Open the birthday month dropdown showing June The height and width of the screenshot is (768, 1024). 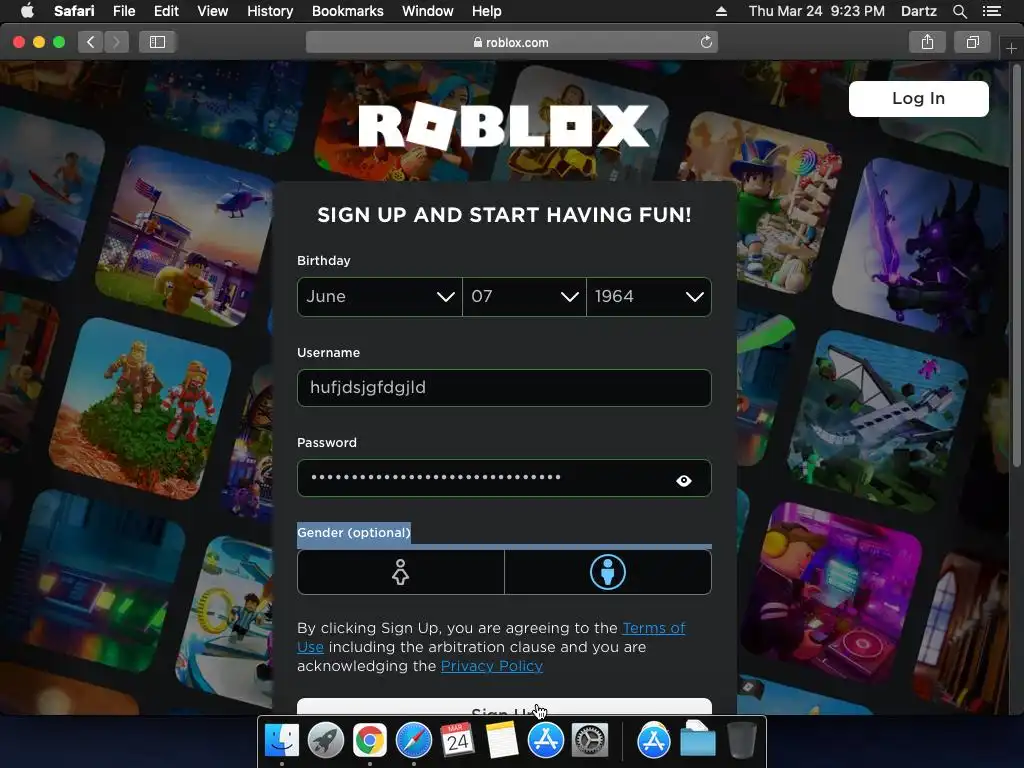click(x=379, y=296)
